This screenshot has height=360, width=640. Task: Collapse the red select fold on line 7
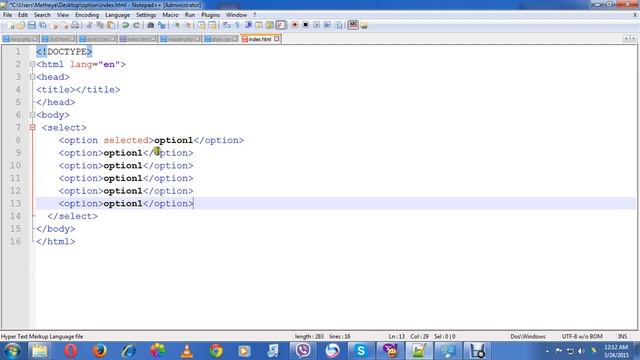[33, 127]
